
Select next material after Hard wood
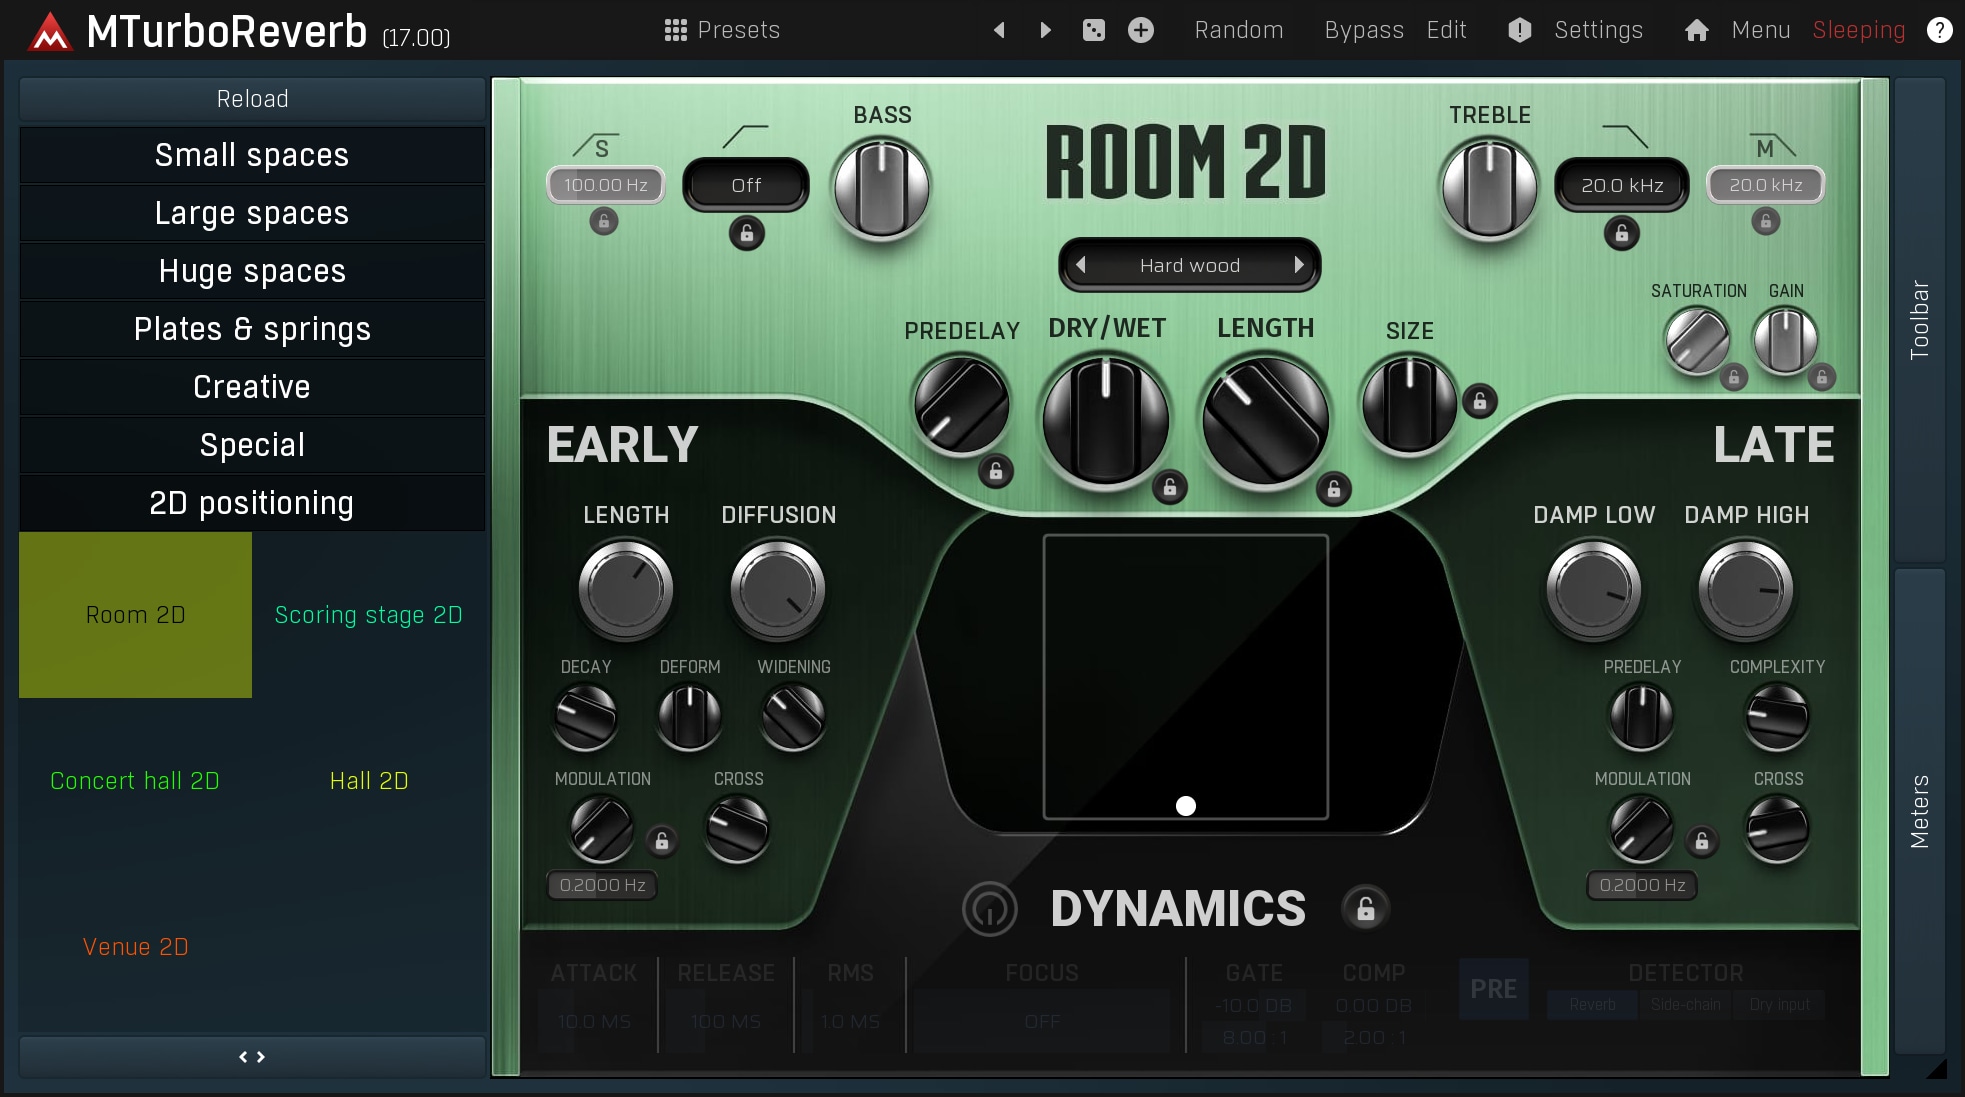point(1298,265)
